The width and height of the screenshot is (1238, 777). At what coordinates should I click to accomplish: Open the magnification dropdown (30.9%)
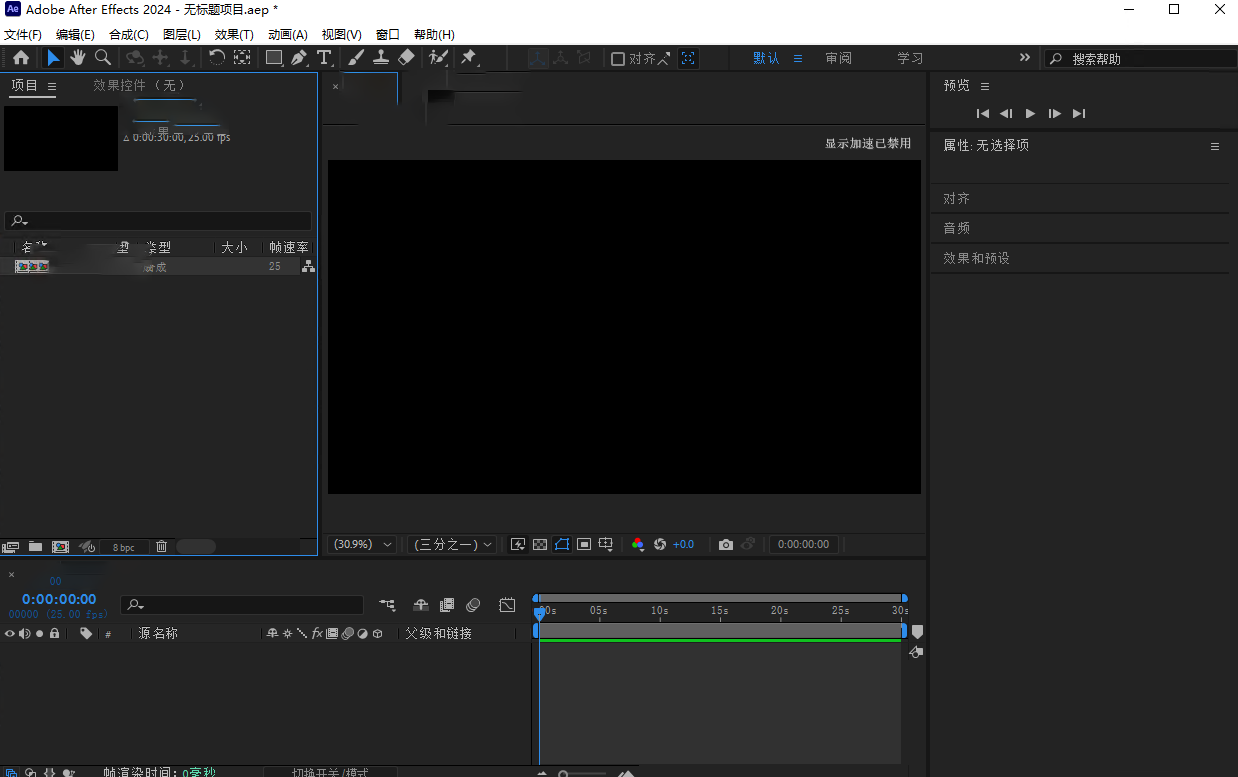(x=362, y=544)
